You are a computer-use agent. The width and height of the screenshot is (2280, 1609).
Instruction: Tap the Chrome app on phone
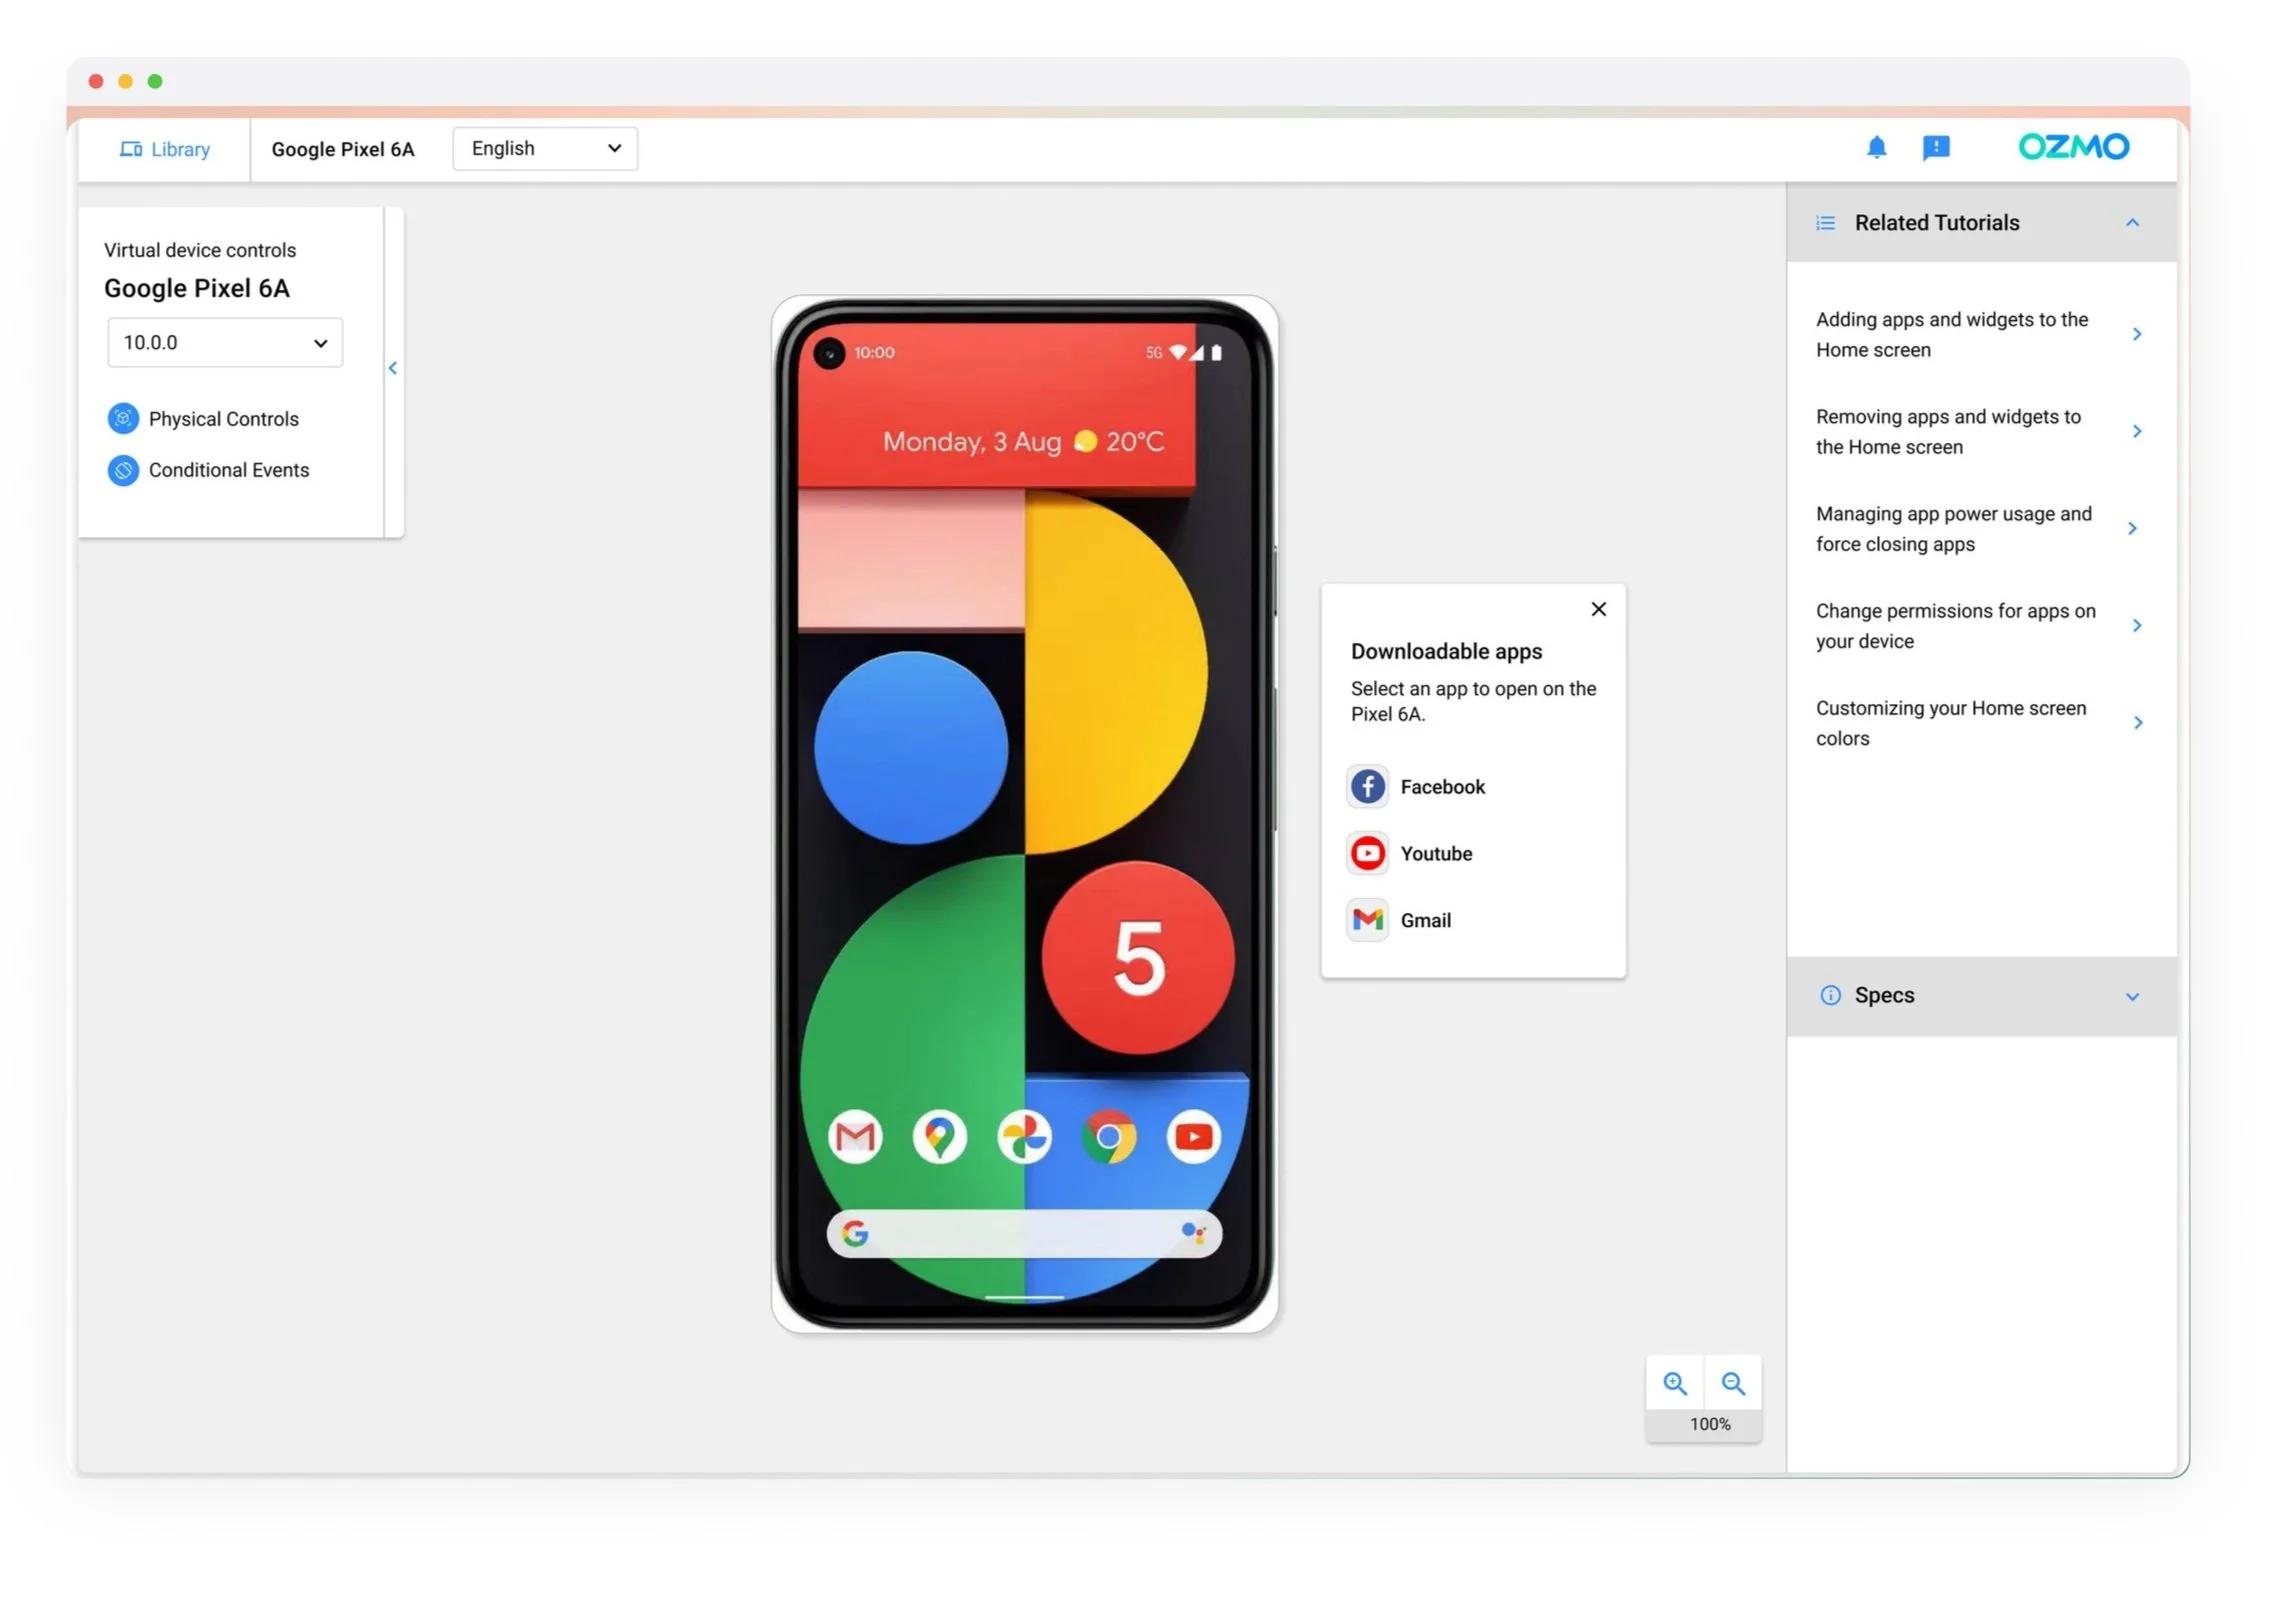coord(1109,1137)
